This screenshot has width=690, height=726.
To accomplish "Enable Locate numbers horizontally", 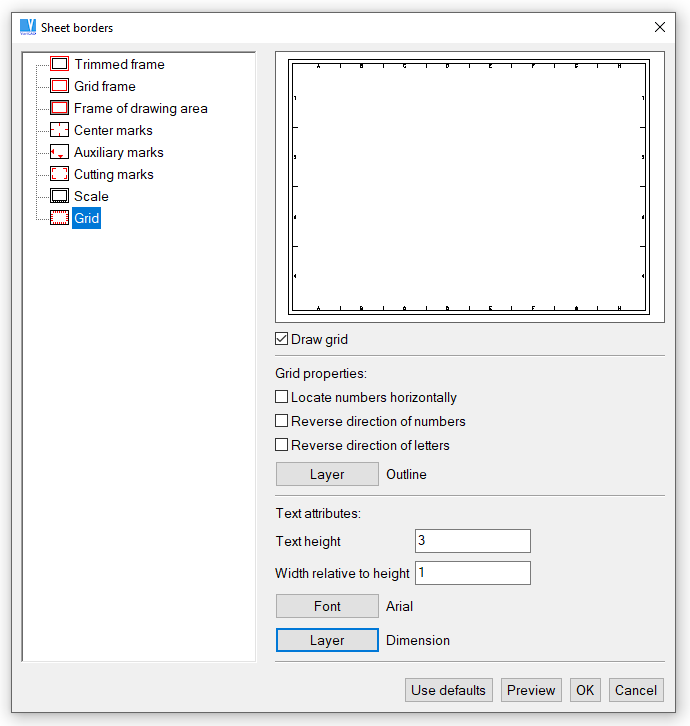I will 282,398.
